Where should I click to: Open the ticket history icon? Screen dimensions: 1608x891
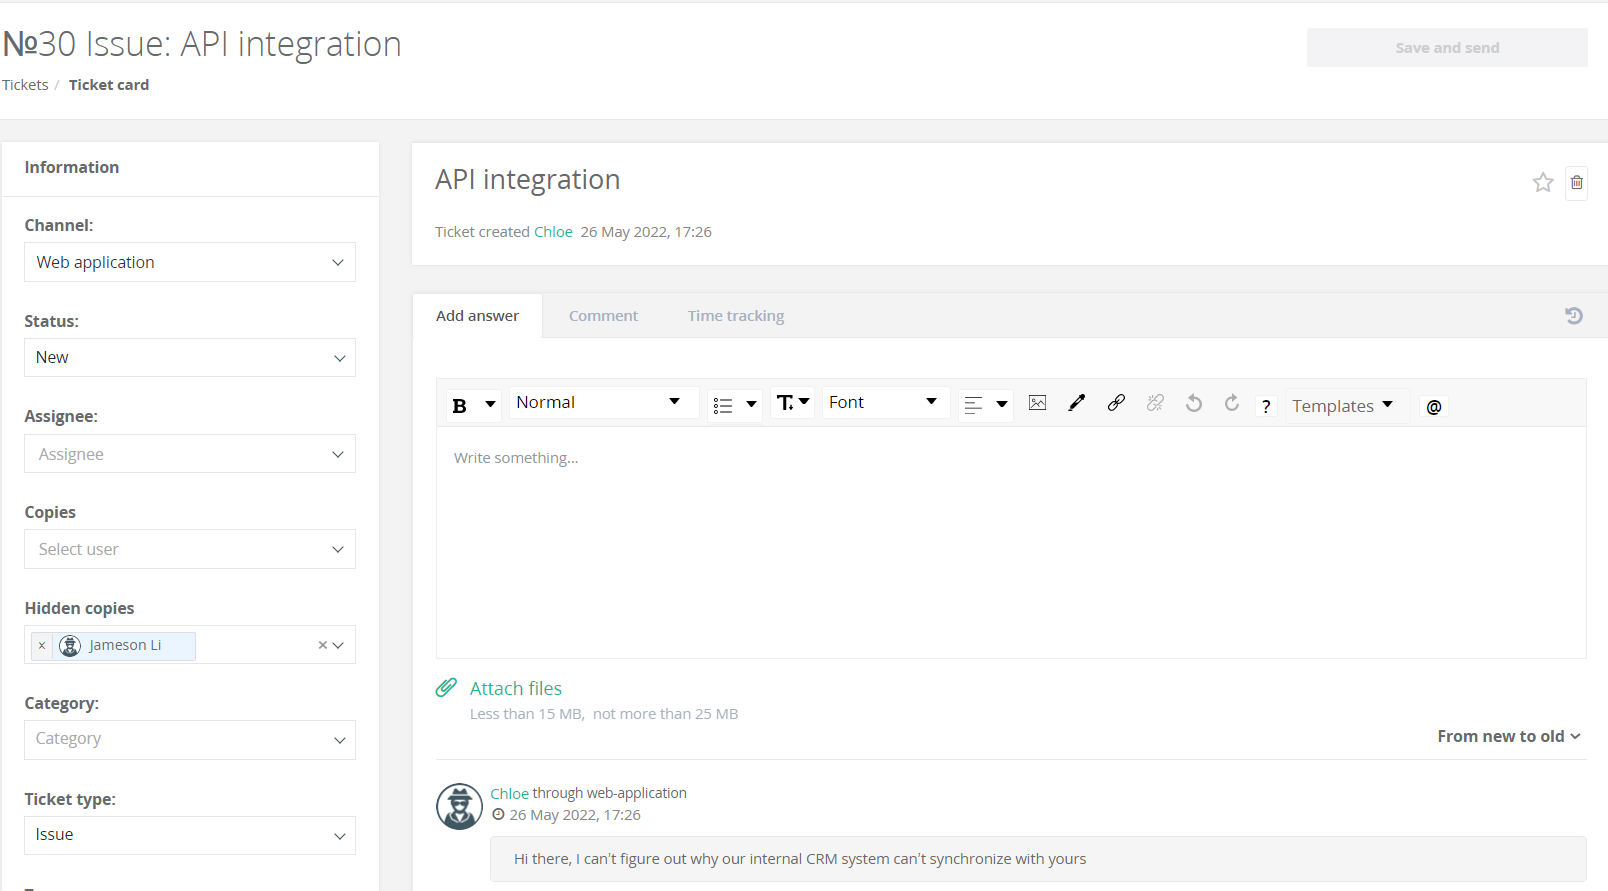[1574, 316]
